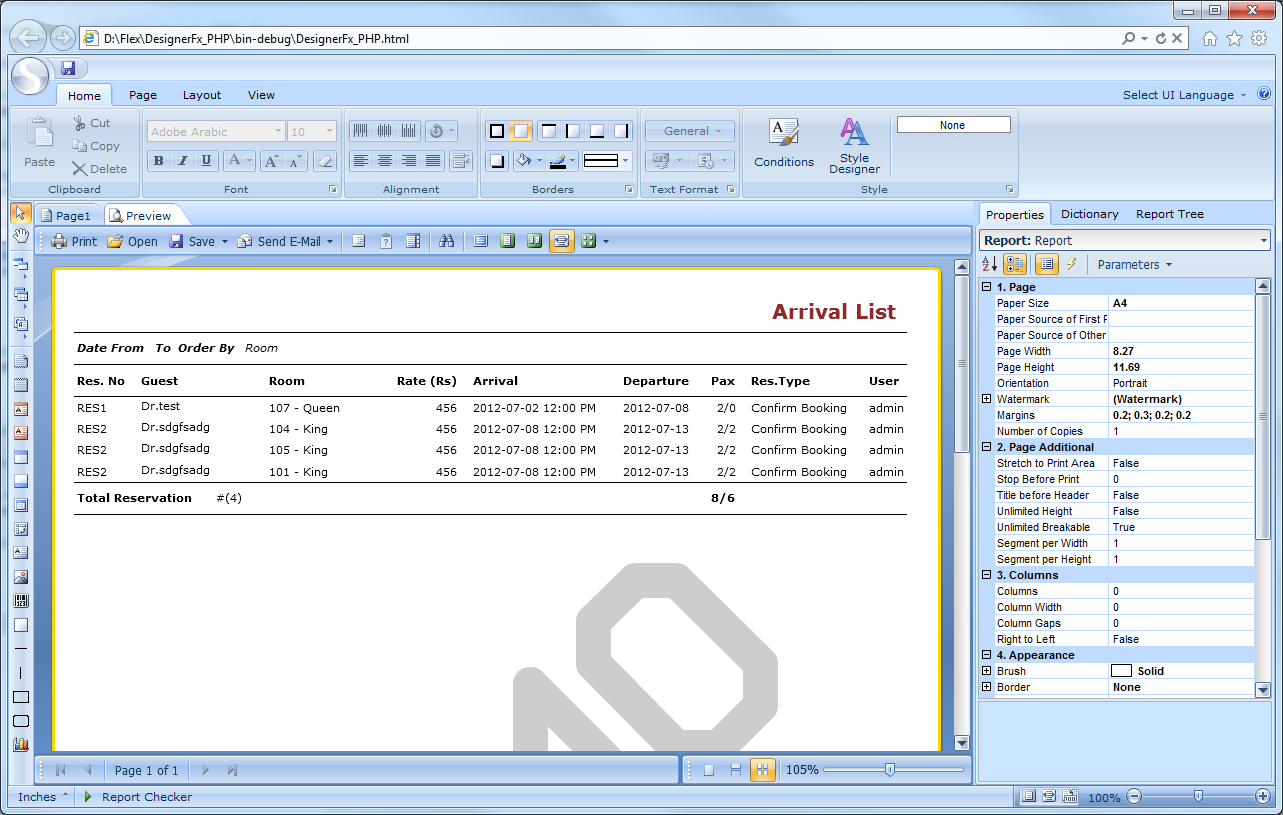
Task: Toggle Underline formatting
Action: tap(207, 160)
